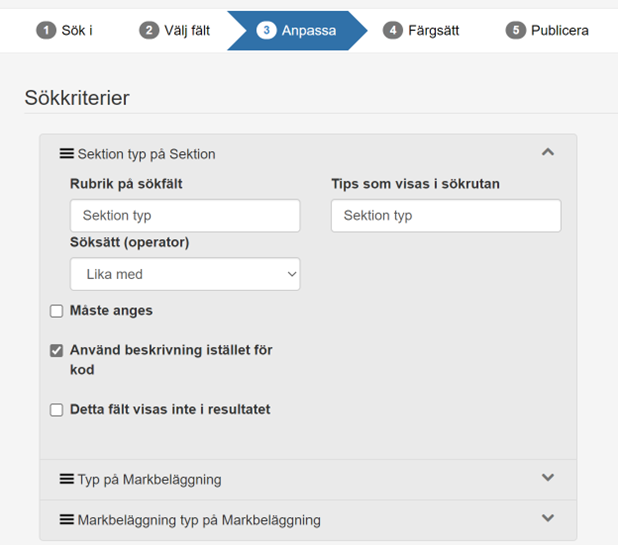Go to the Sök i step
Screen dimensions: 618x545
[x=76, y=30]
